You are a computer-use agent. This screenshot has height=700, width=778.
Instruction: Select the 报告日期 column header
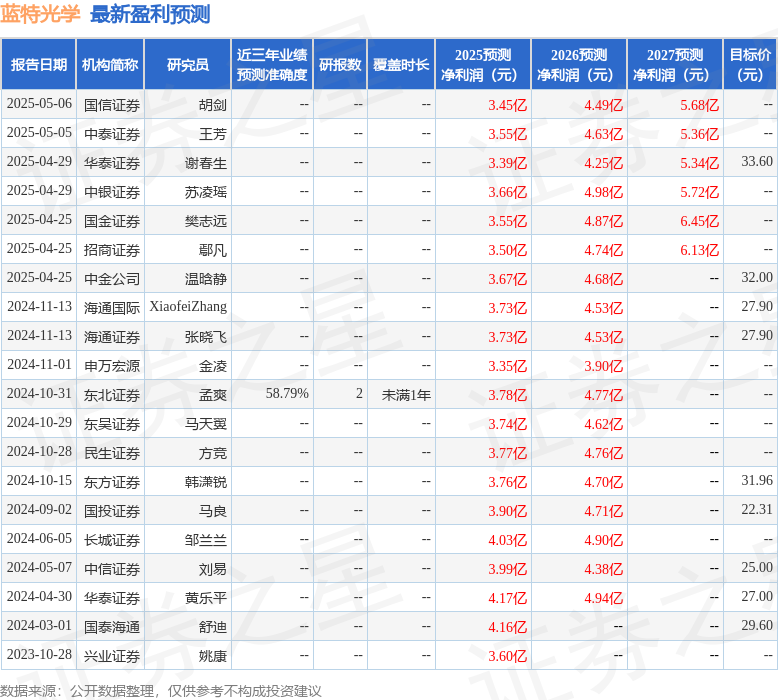[39, 64]
